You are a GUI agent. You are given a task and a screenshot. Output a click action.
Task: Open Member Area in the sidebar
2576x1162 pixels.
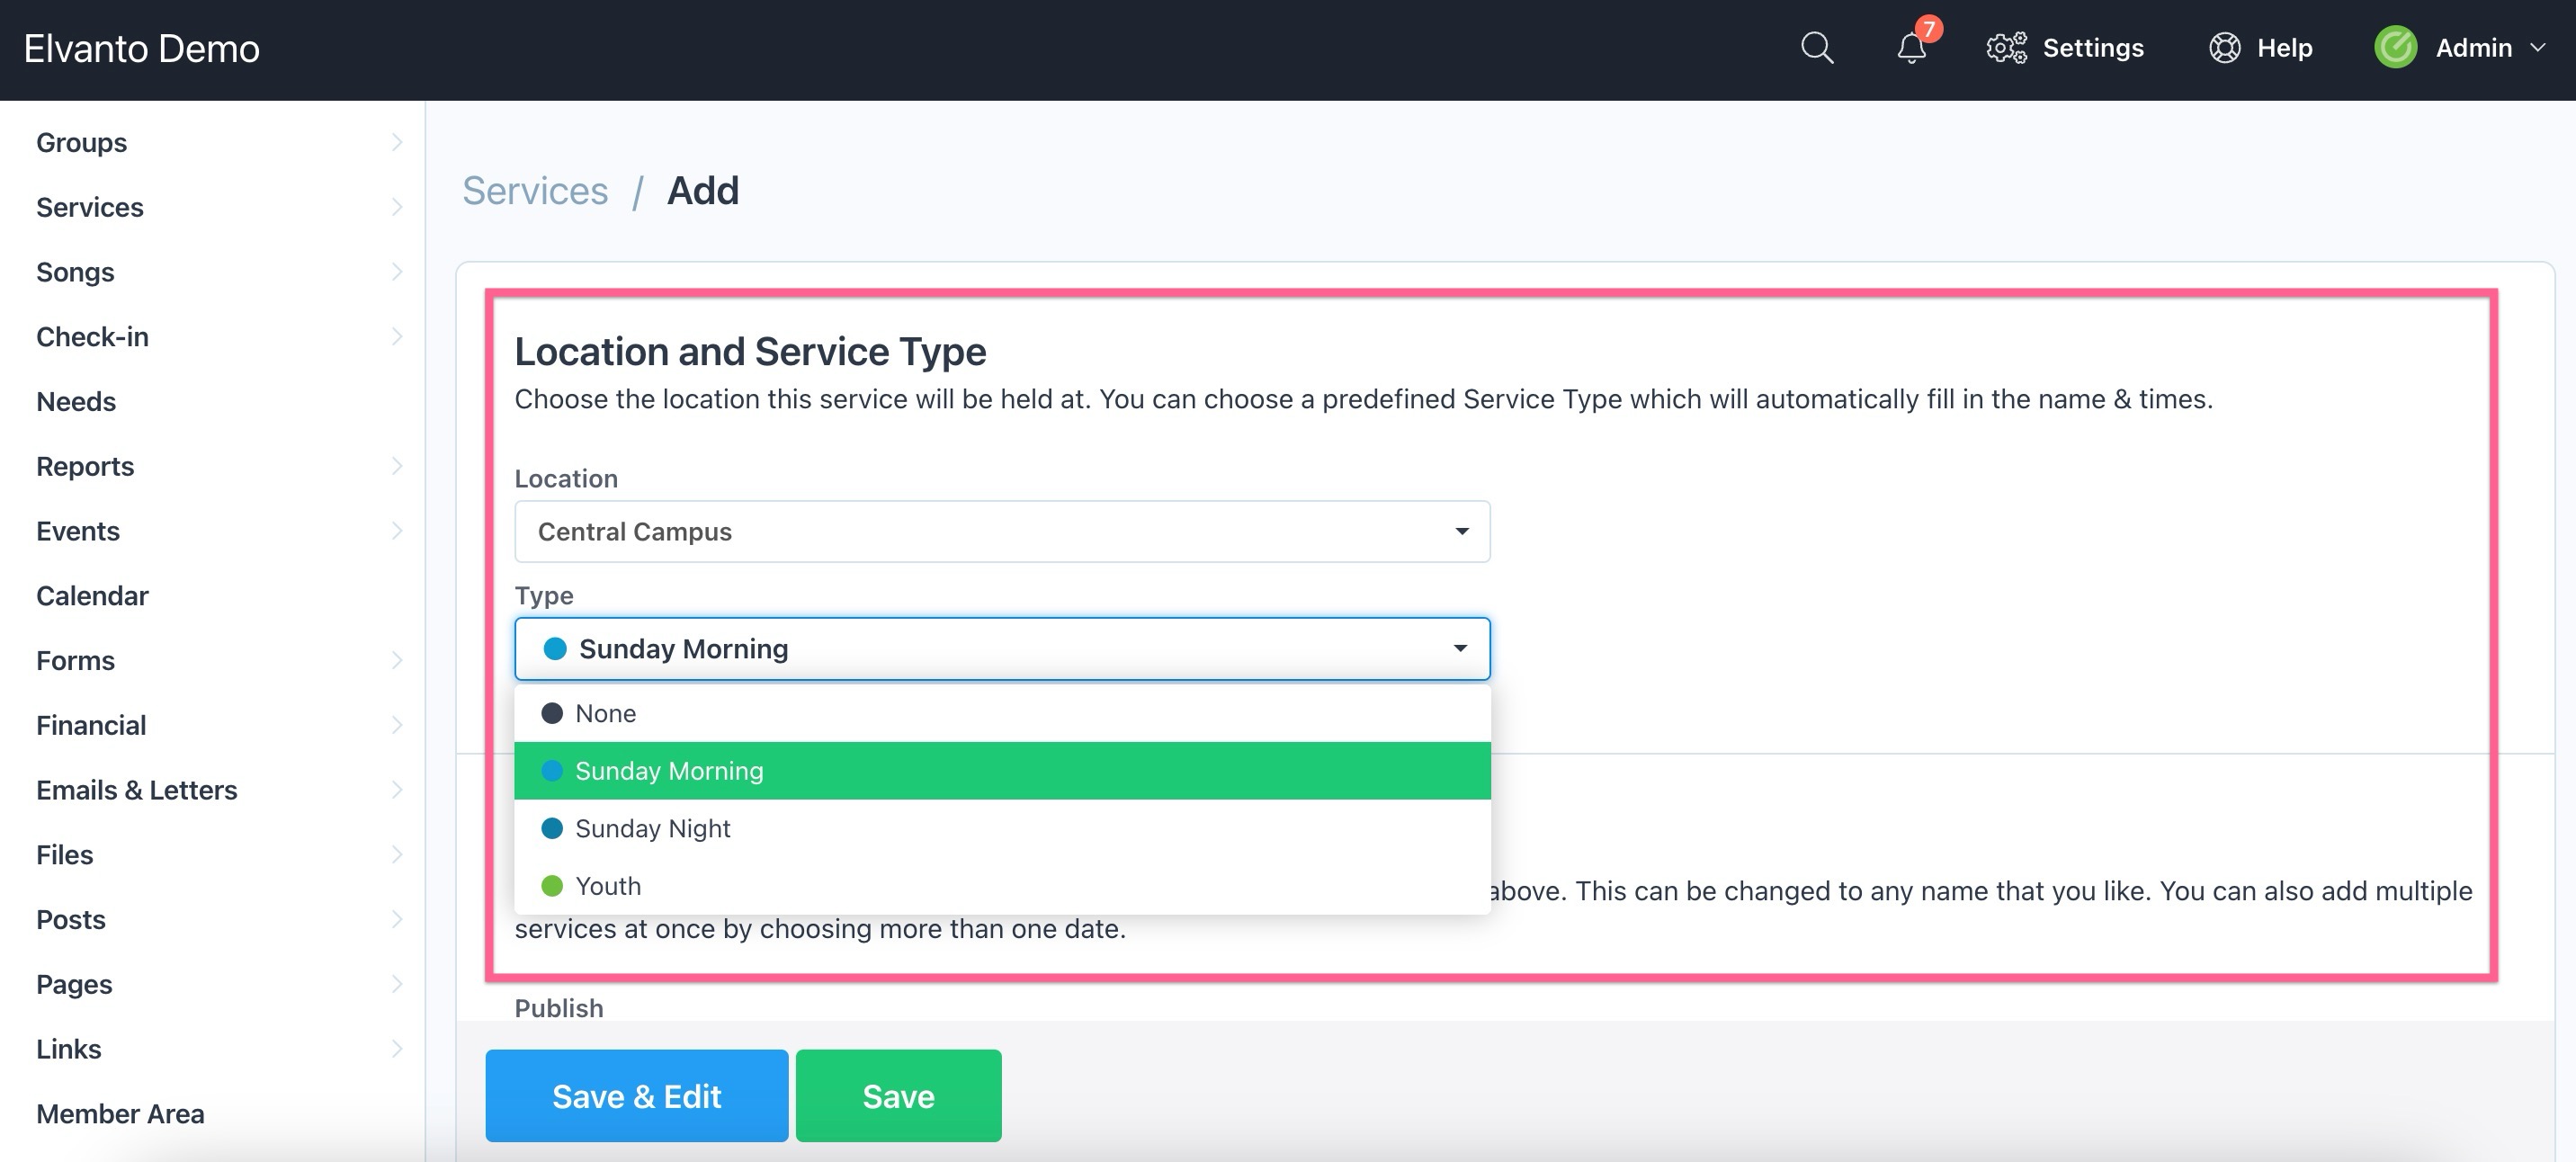120,1114
